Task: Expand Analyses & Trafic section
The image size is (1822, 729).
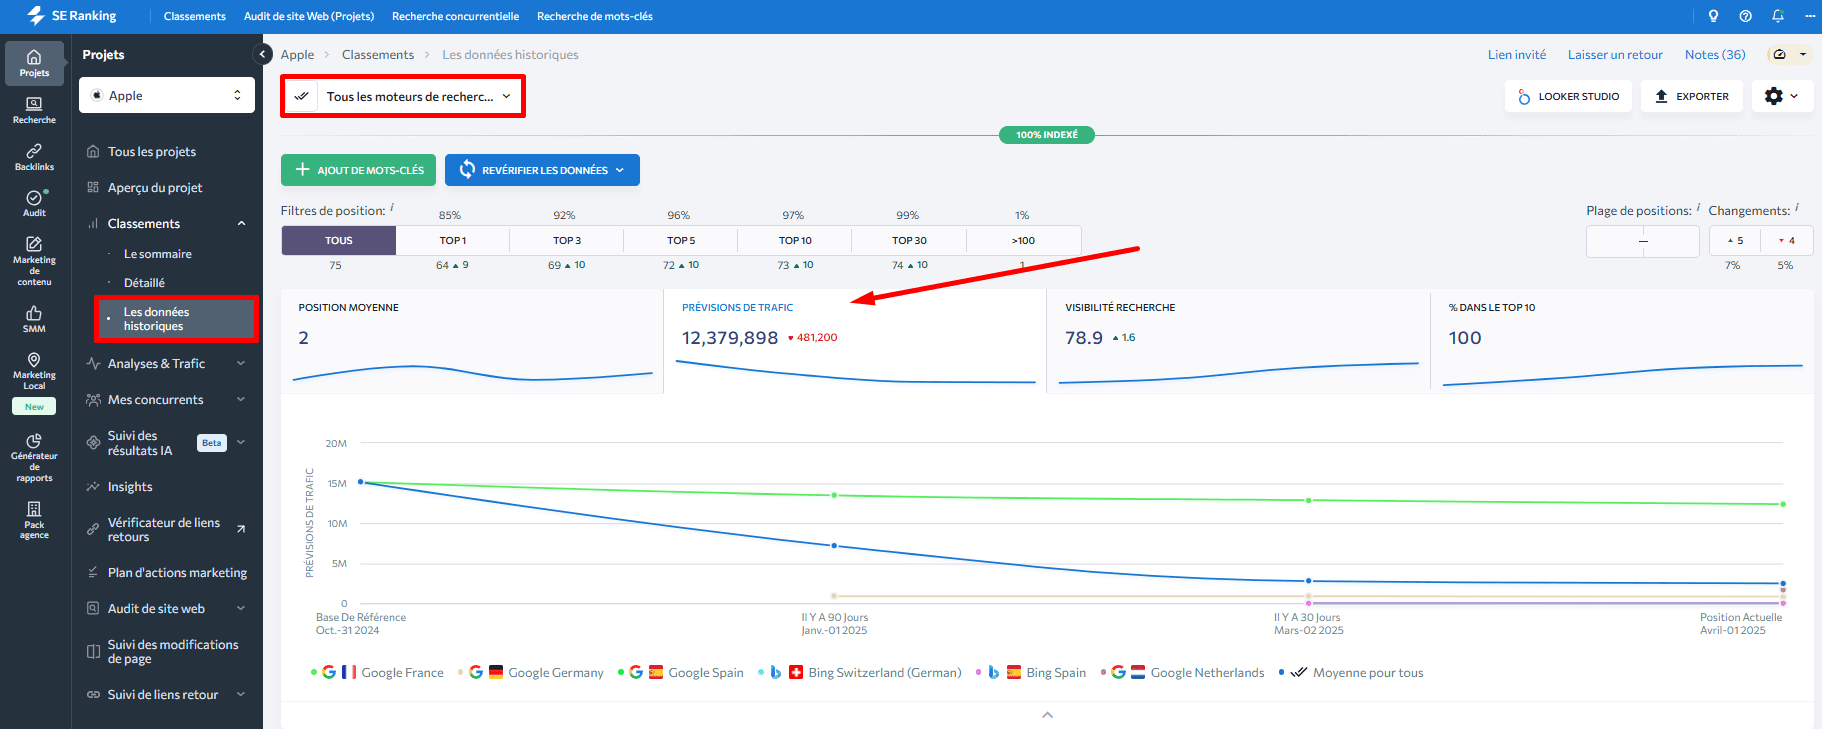Action: 241,363
